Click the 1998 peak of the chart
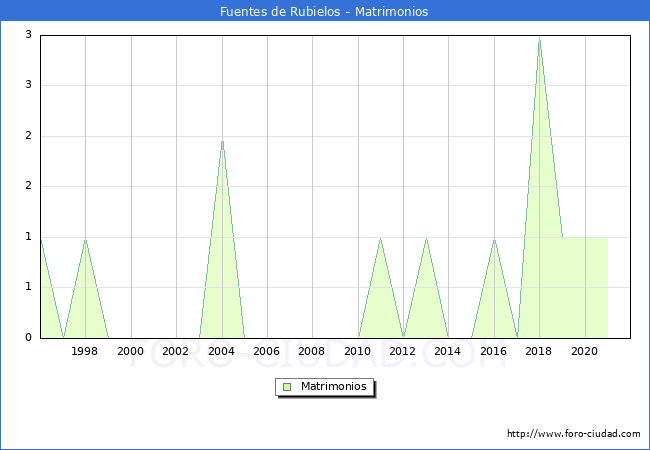The width and height of the screenshot is (650, 450). [85, 240]
